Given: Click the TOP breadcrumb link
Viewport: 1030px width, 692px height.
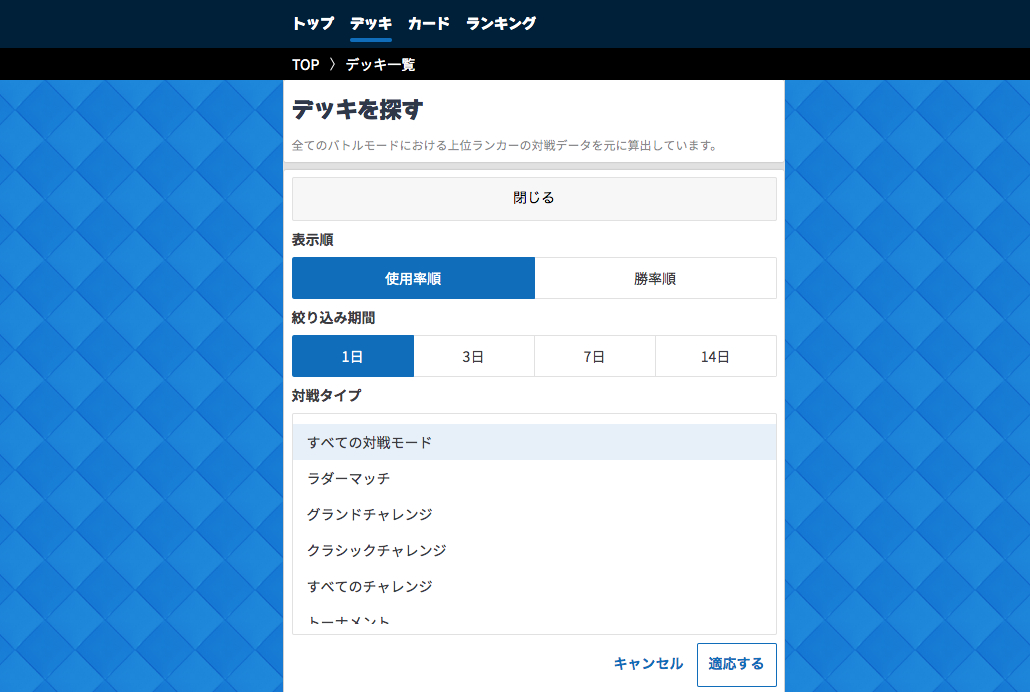Looking at the screenshot, I should (305, 65).
